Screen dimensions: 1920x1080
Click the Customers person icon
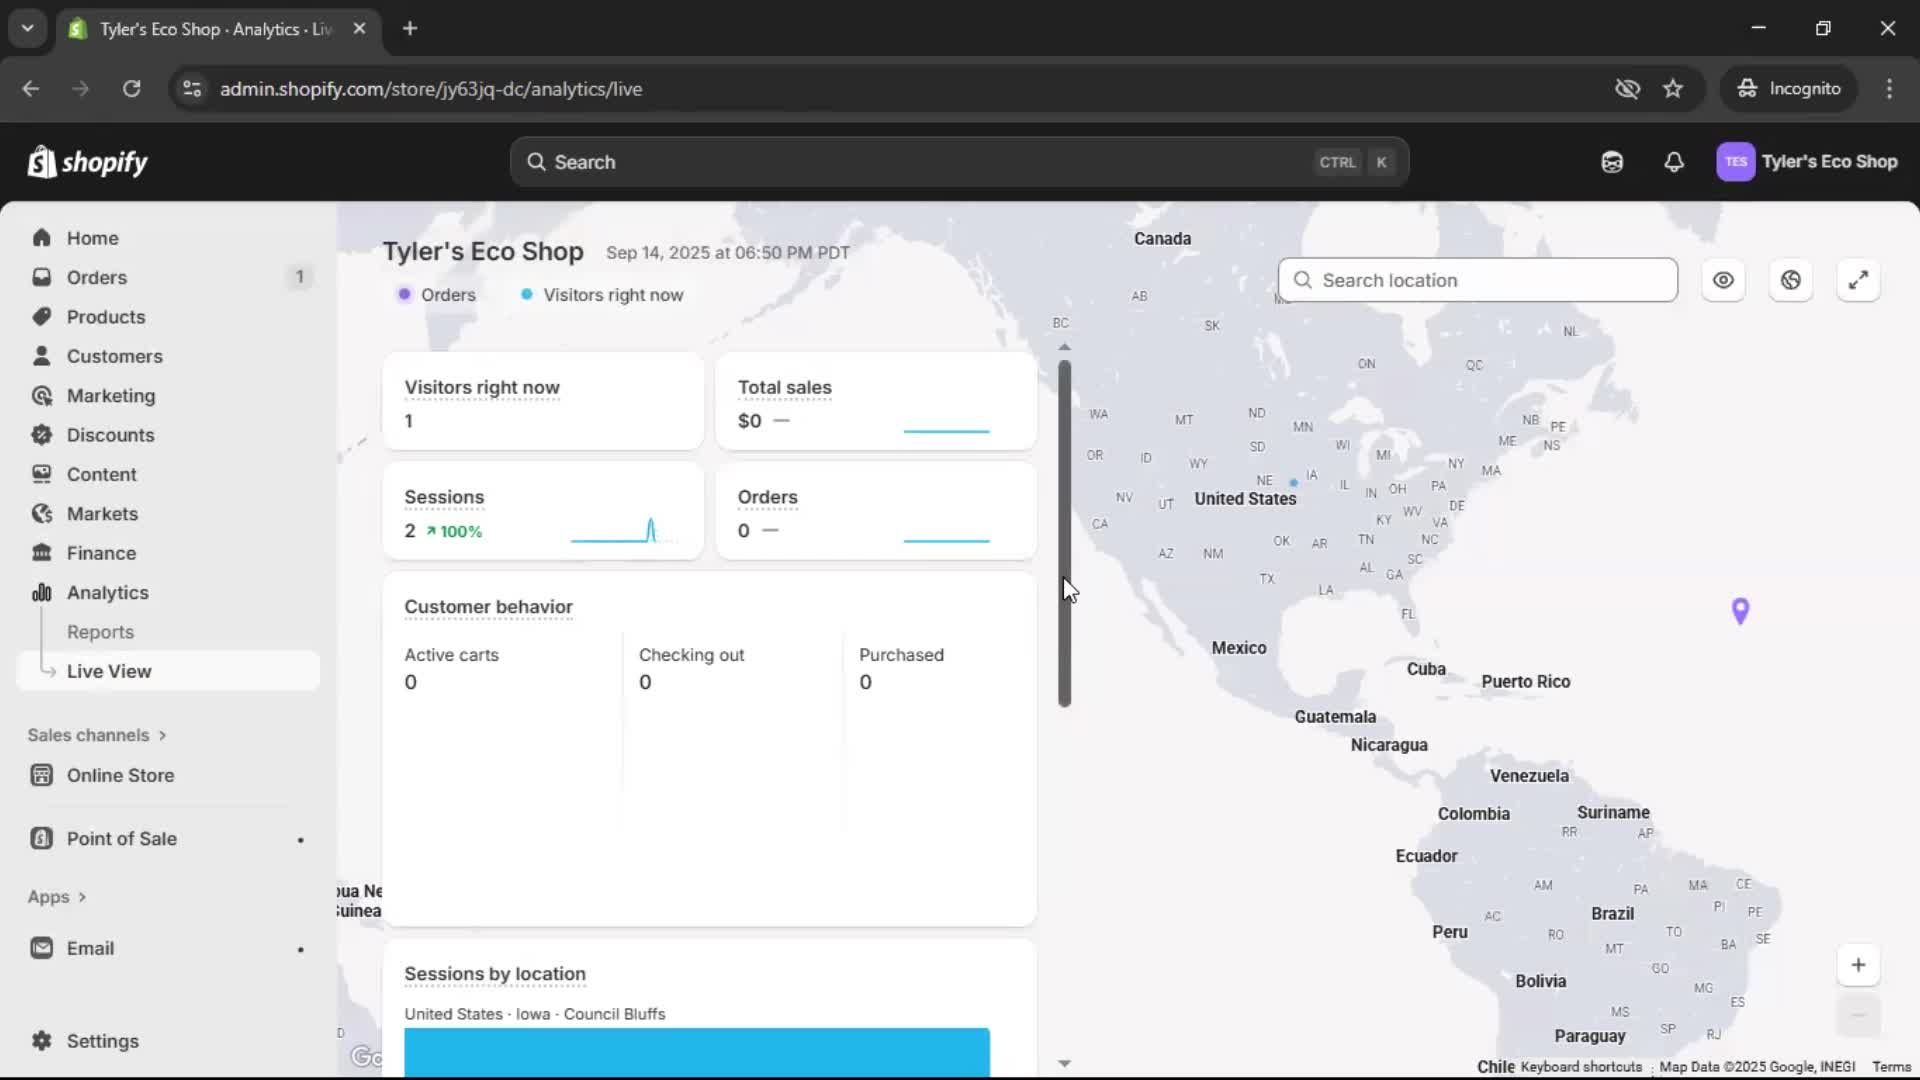(41, 356)
